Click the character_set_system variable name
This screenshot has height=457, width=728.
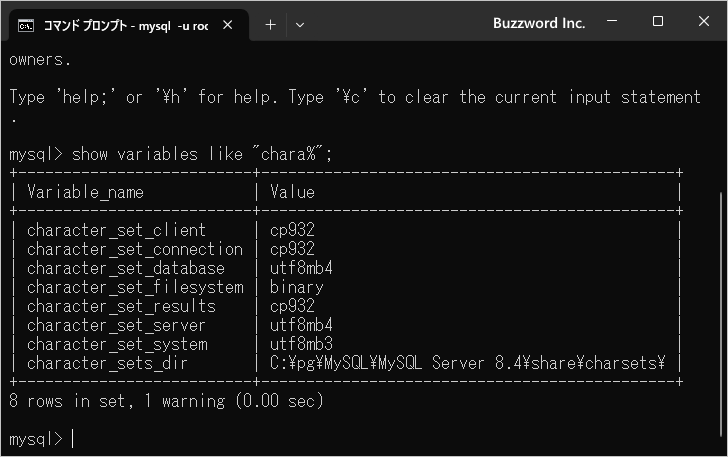(x=117, y=344)
